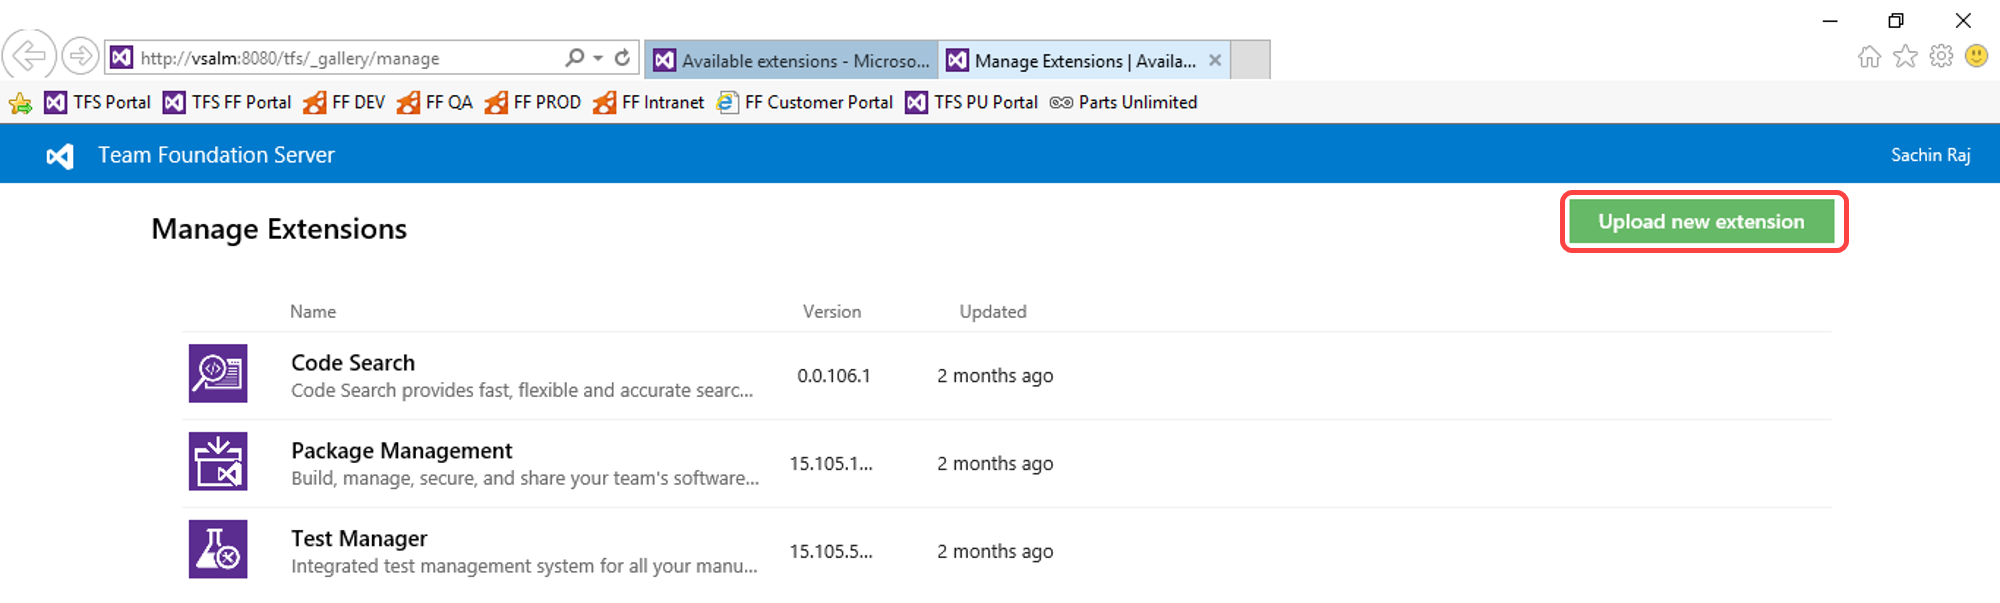Click the Test Manager description text
The image size is (2000, 603).
click(x=524, y=567)
